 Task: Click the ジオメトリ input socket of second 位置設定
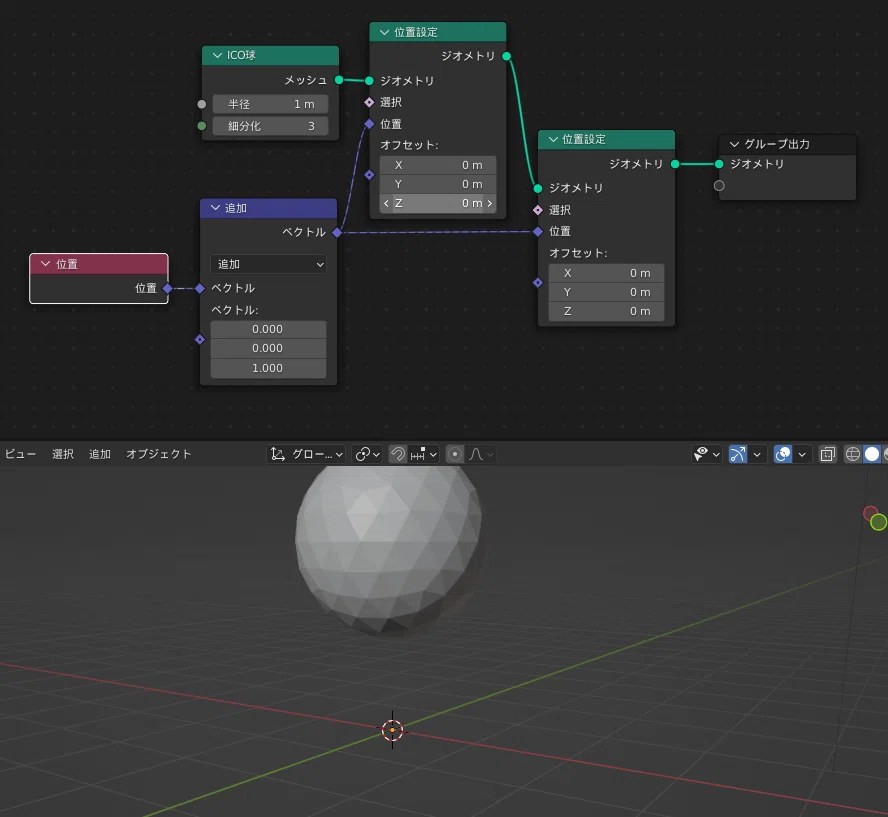point(538,188)
